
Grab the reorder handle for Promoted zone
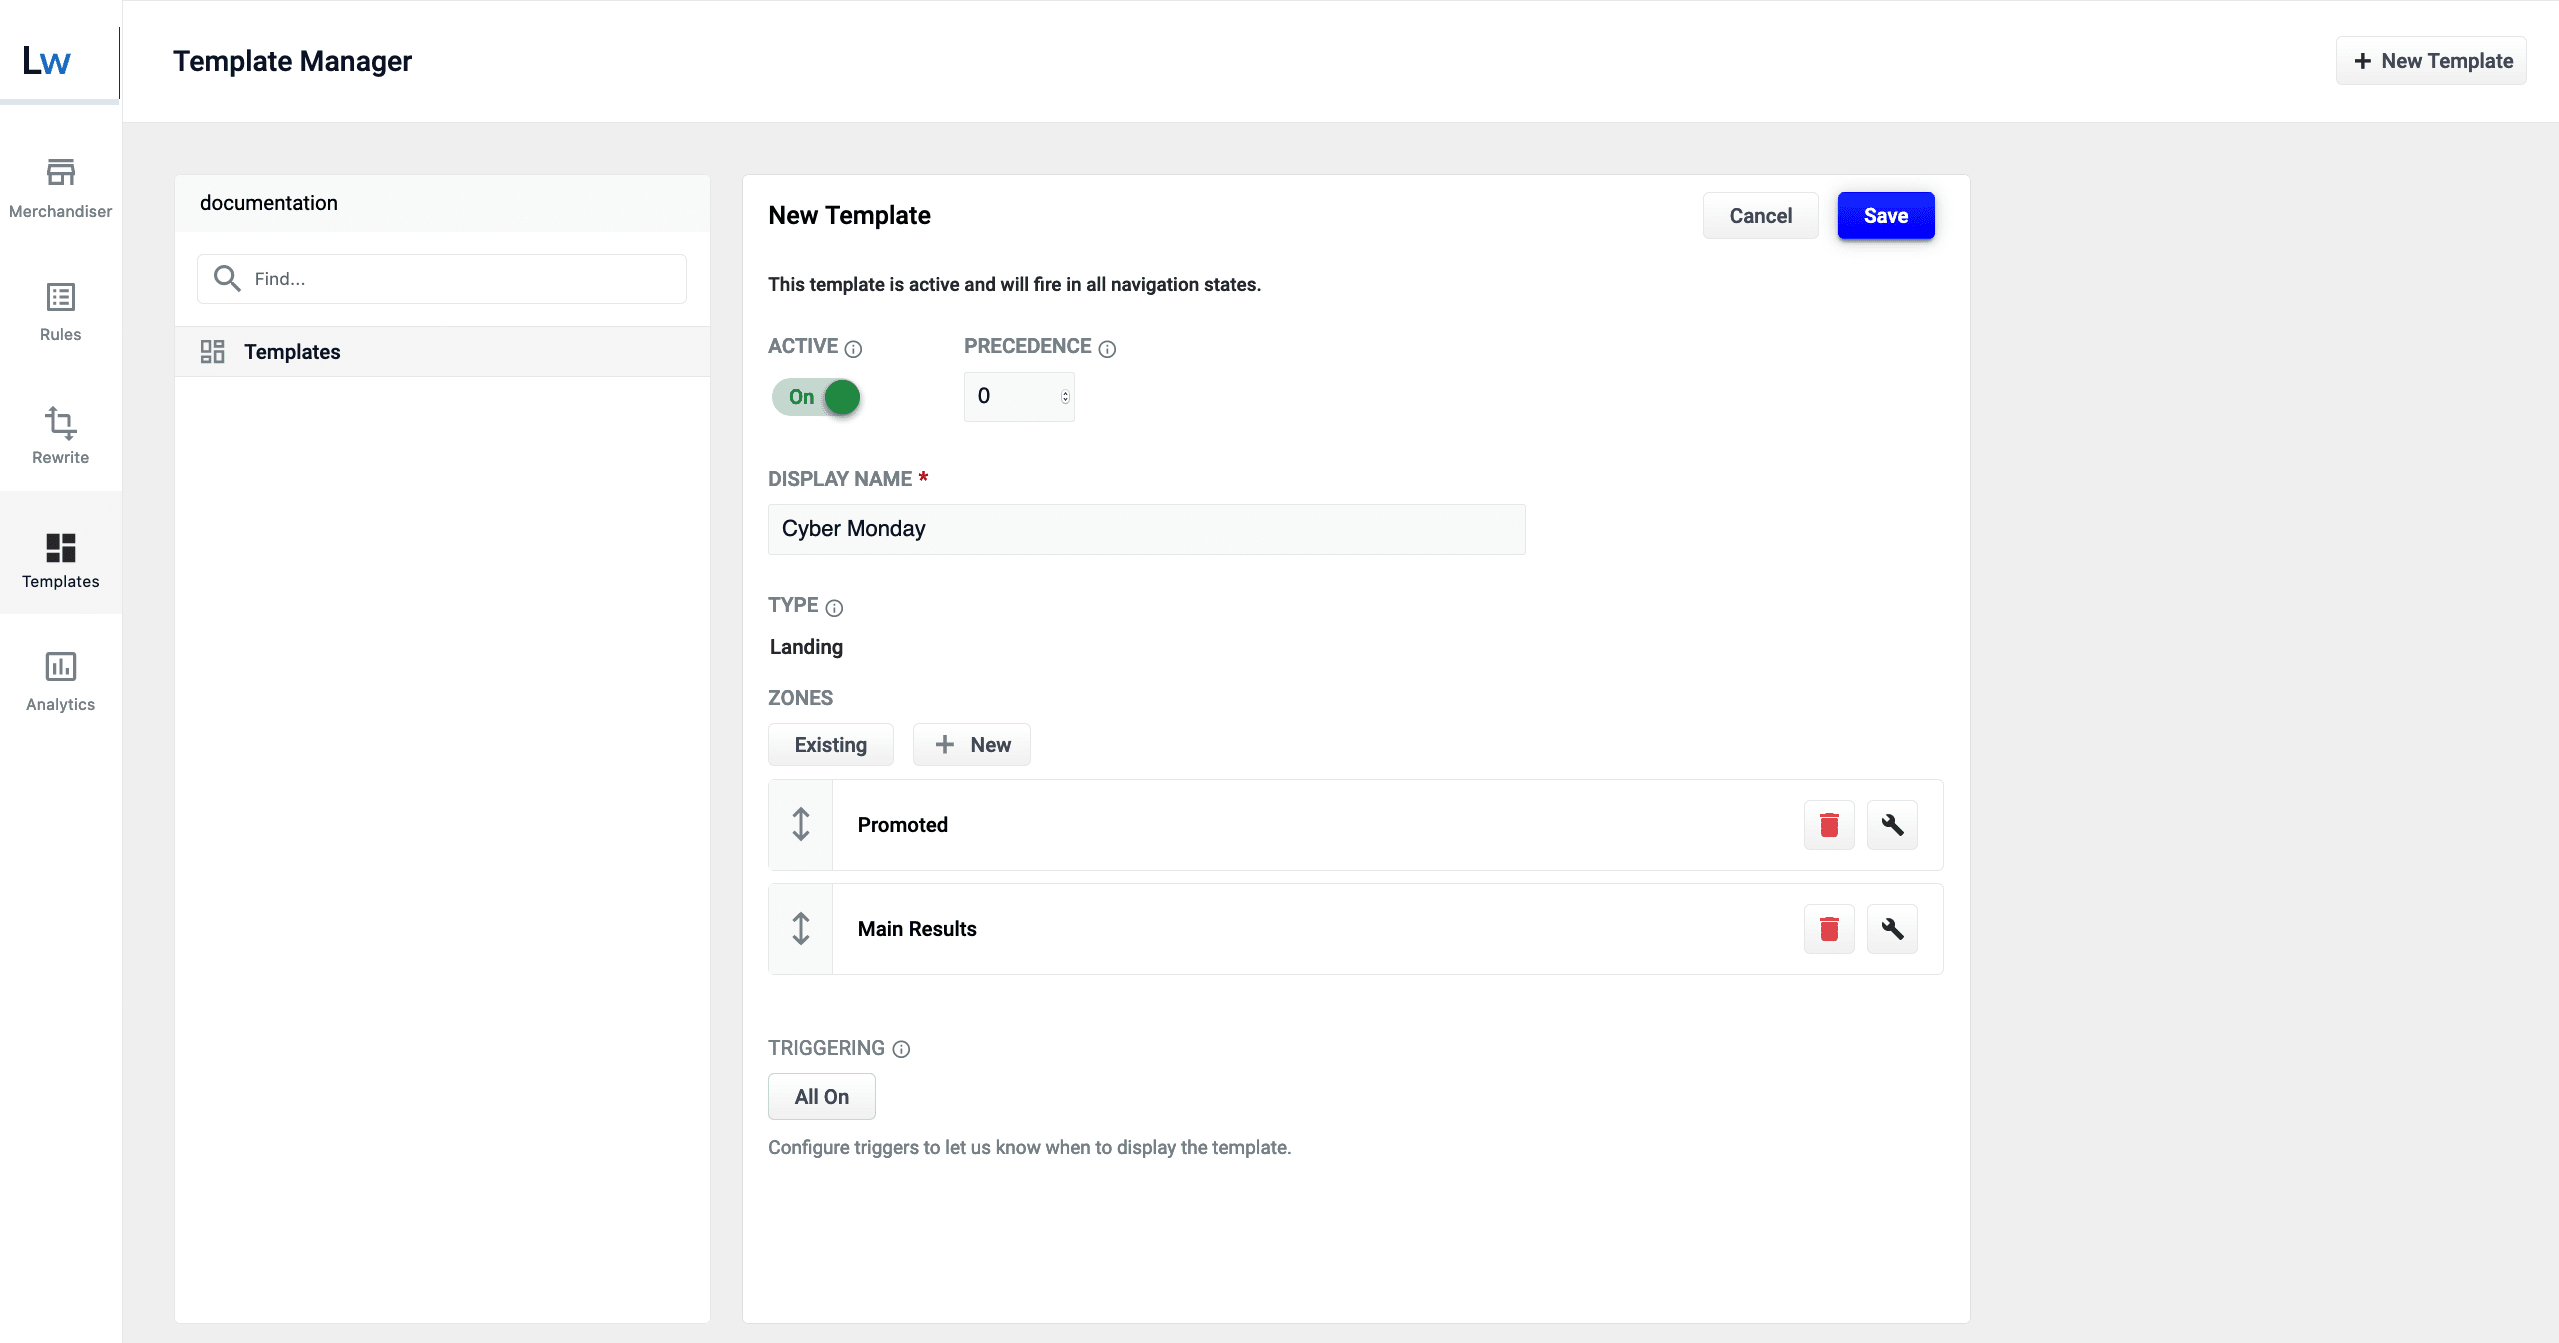[801, 824]
